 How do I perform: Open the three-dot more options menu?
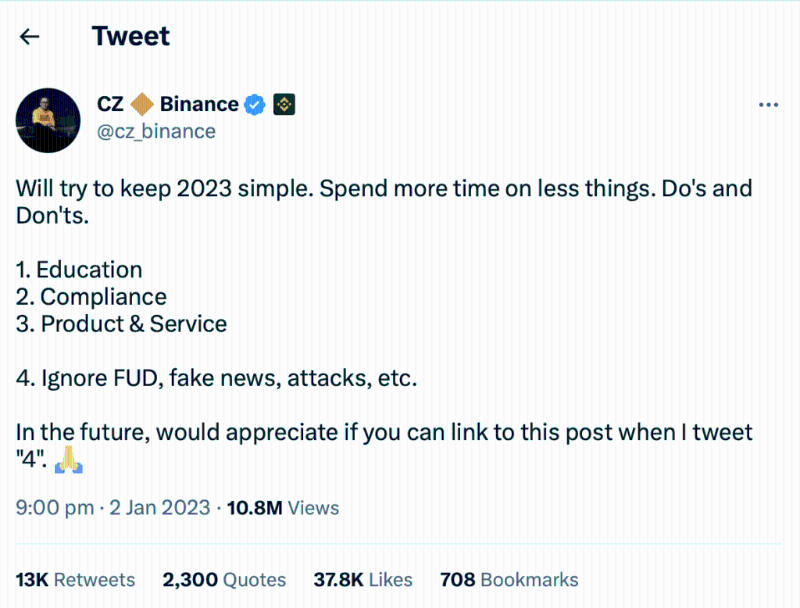pyautogui.click(x=768, y=105)
